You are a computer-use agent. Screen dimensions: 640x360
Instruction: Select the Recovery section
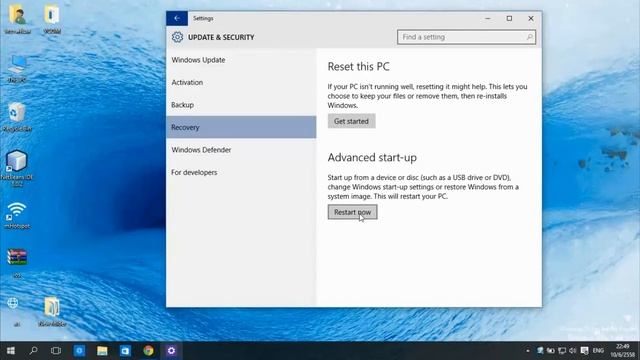pos(241,127)
